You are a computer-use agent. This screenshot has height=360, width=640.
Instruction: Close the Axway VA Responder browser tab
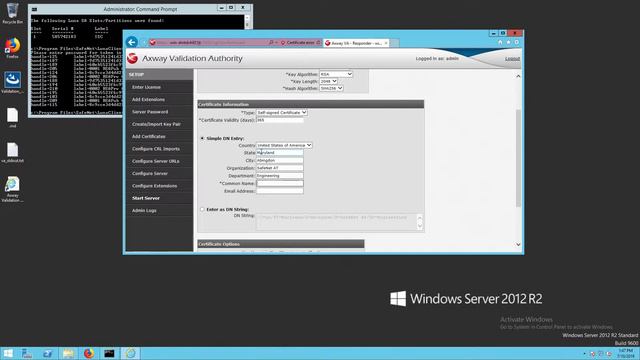386,43
